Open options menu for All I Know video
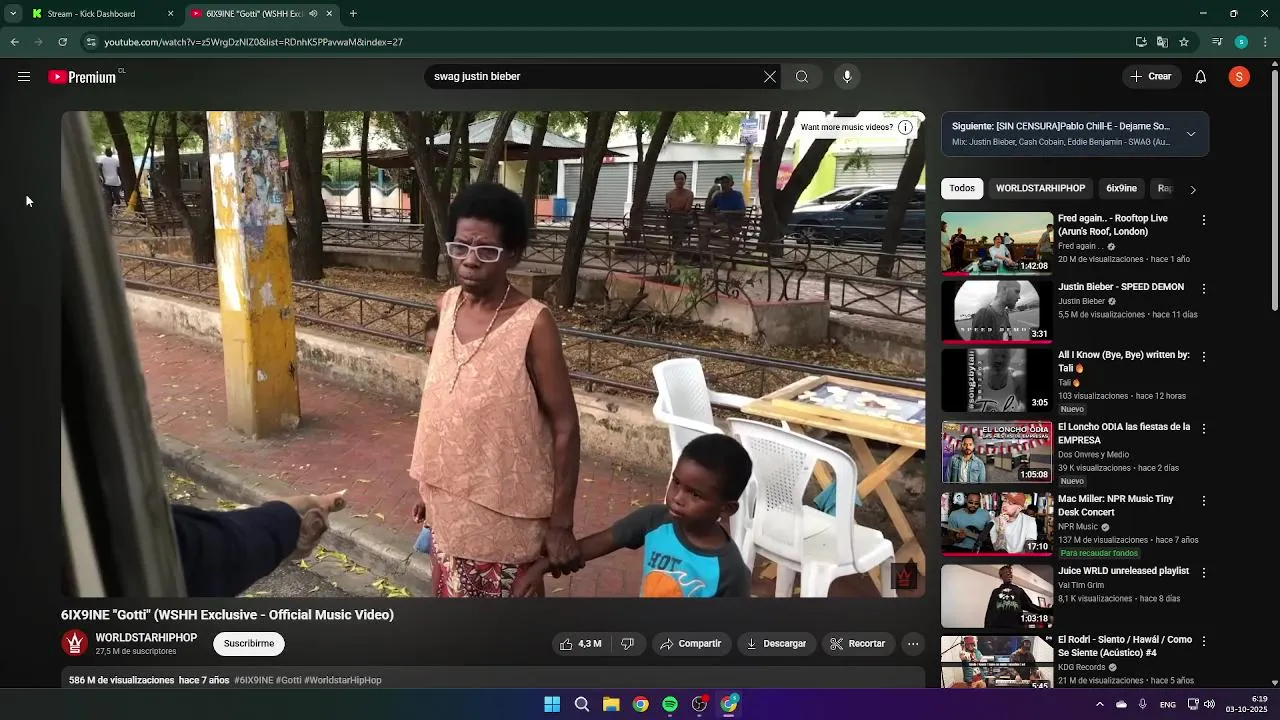 (x=1204, y=357)
